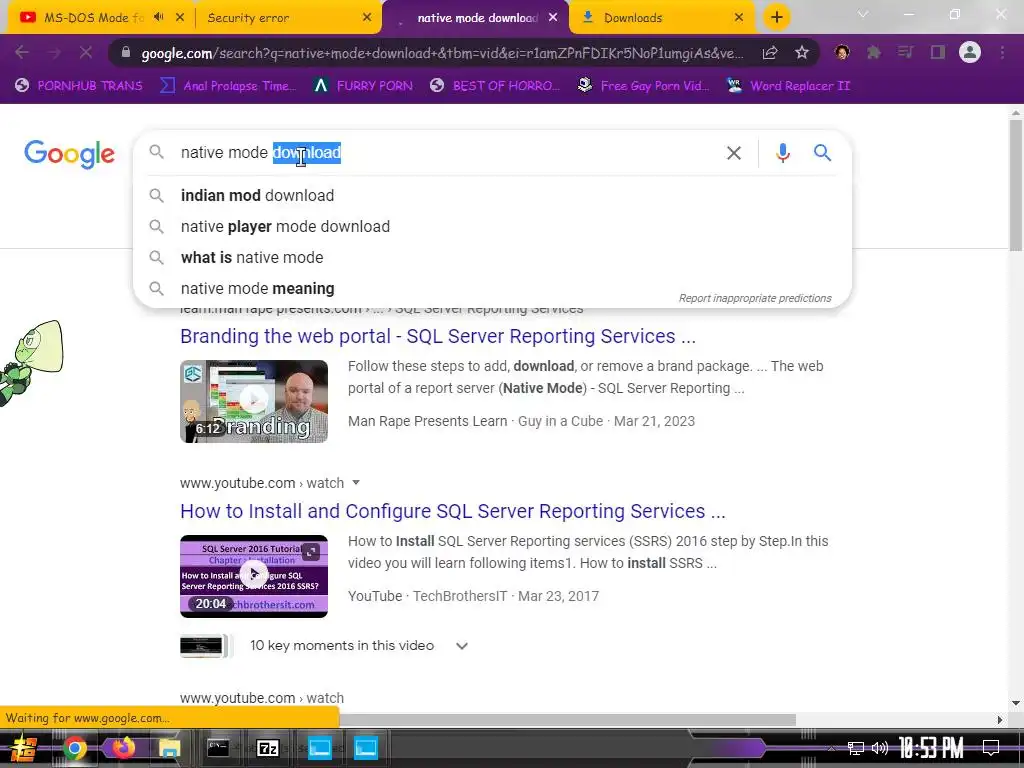Screen dimensions: 1024x768
Task: Click the address bar URL
Action: click(442, 54)
